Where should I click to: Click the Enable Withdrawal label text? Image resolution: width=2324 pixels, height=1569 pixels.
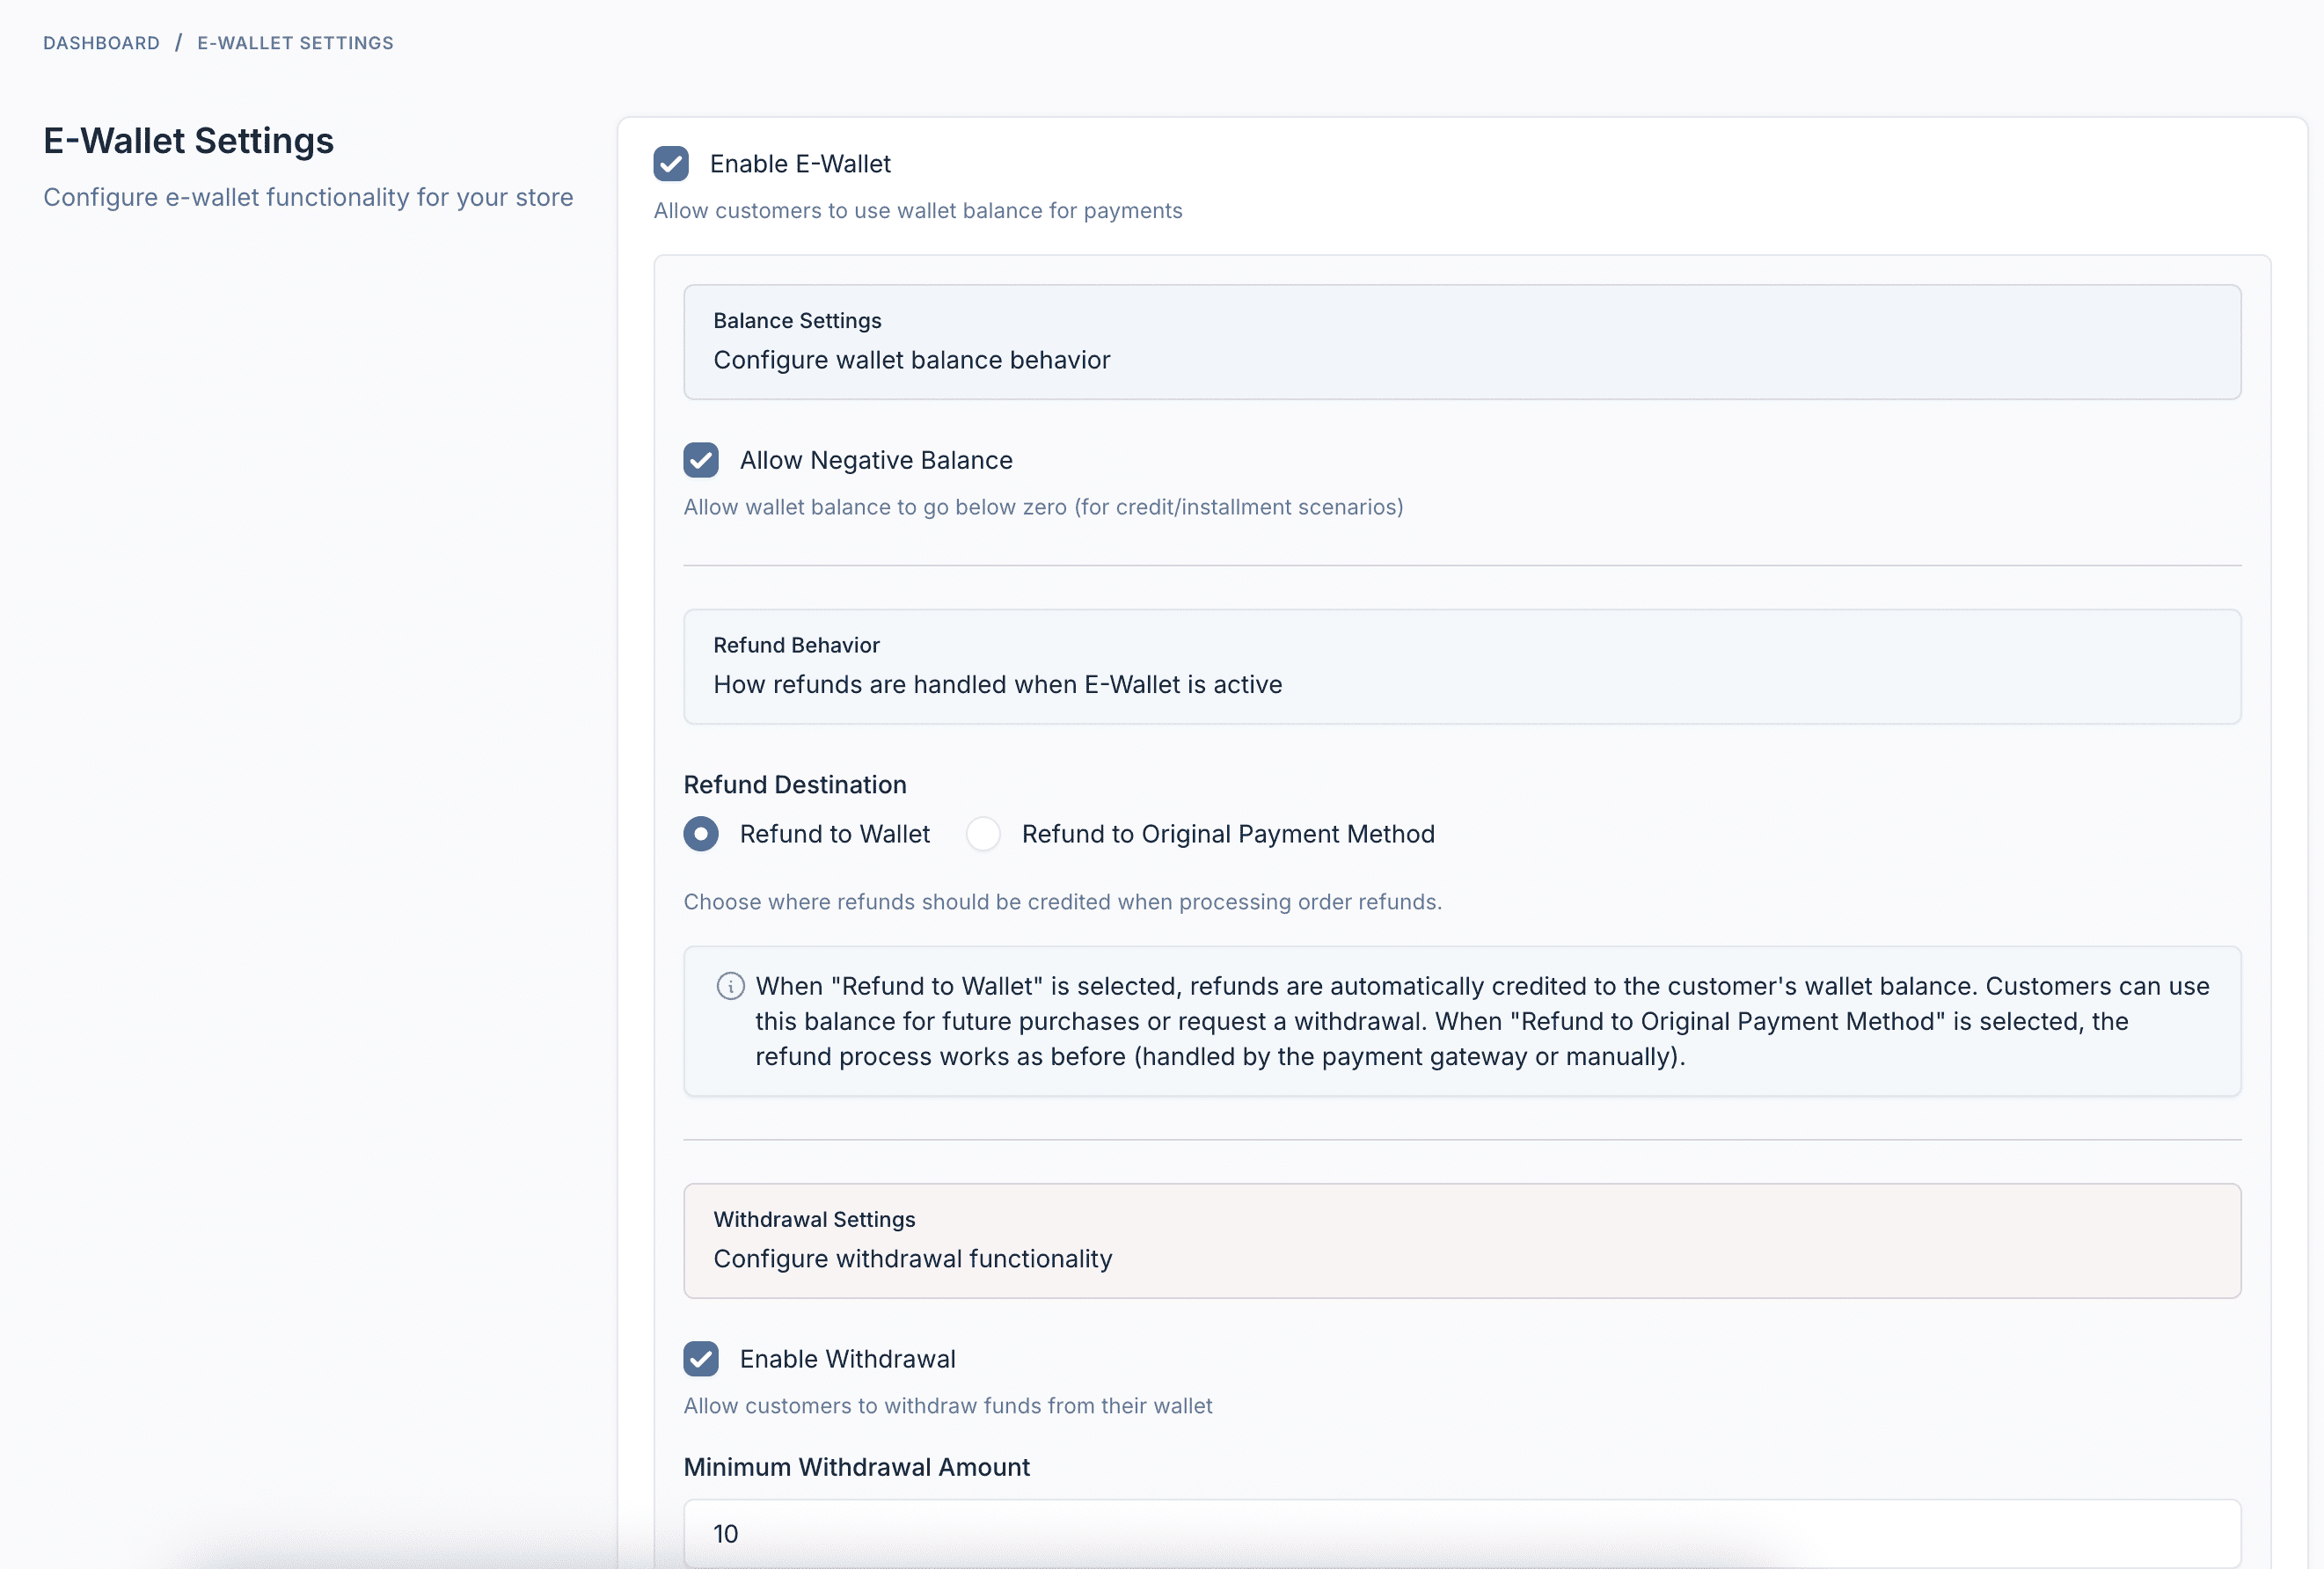pos(847,1359)
